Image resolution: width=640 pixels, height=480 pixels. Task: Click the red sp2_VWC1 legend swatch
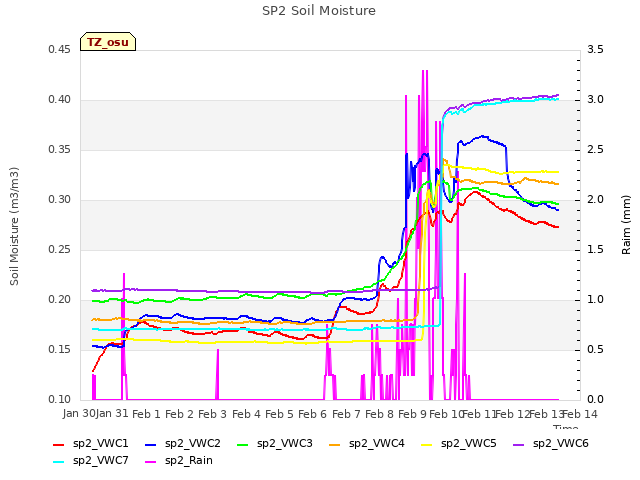pyautogui.click(x=59, y=444)
